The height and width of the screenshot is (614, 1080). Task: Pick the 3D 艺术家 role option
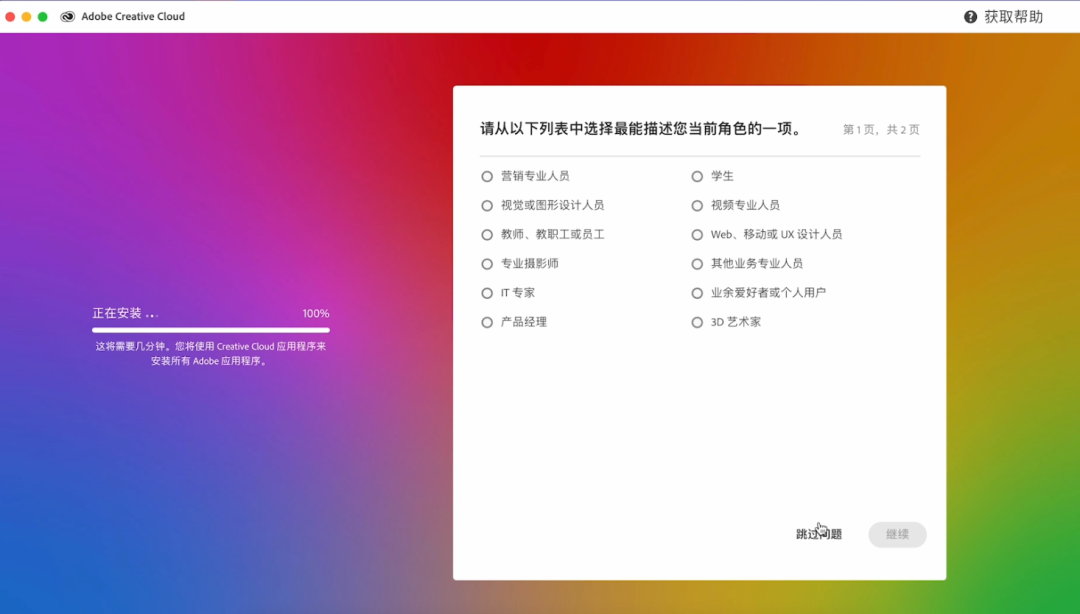697,323
